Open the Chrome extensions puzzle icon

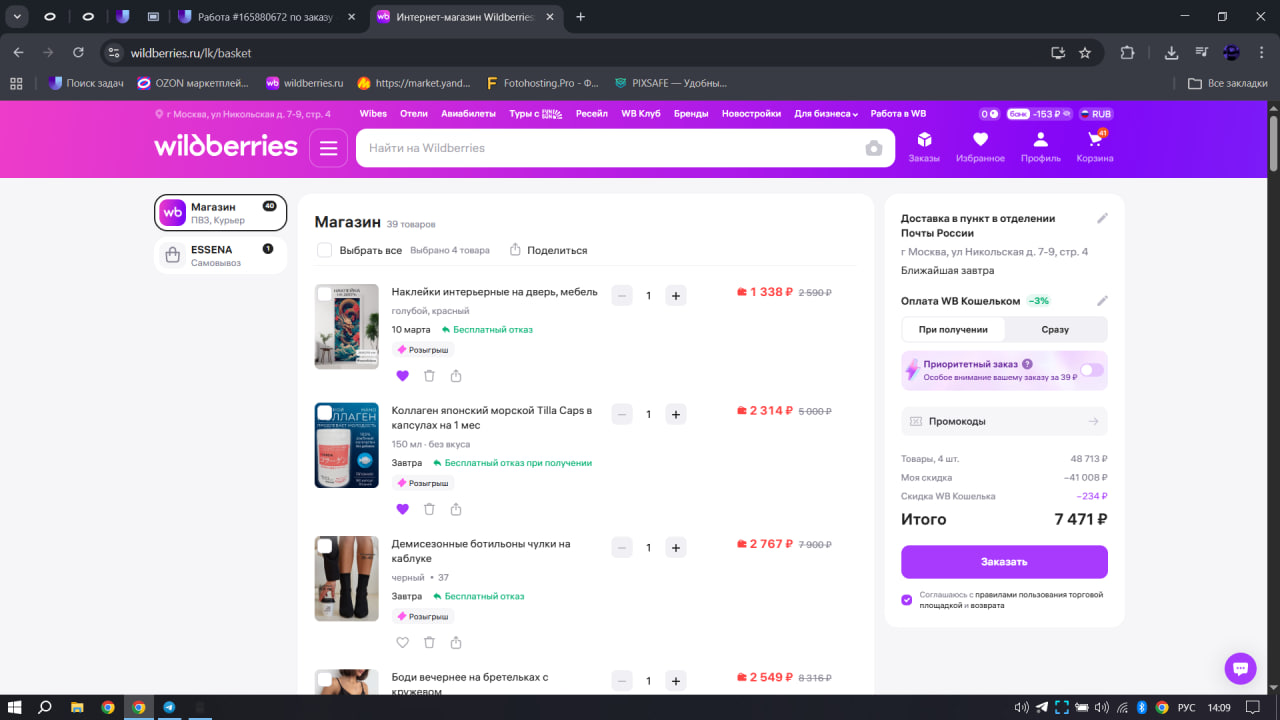click(x=1128, y=53)
